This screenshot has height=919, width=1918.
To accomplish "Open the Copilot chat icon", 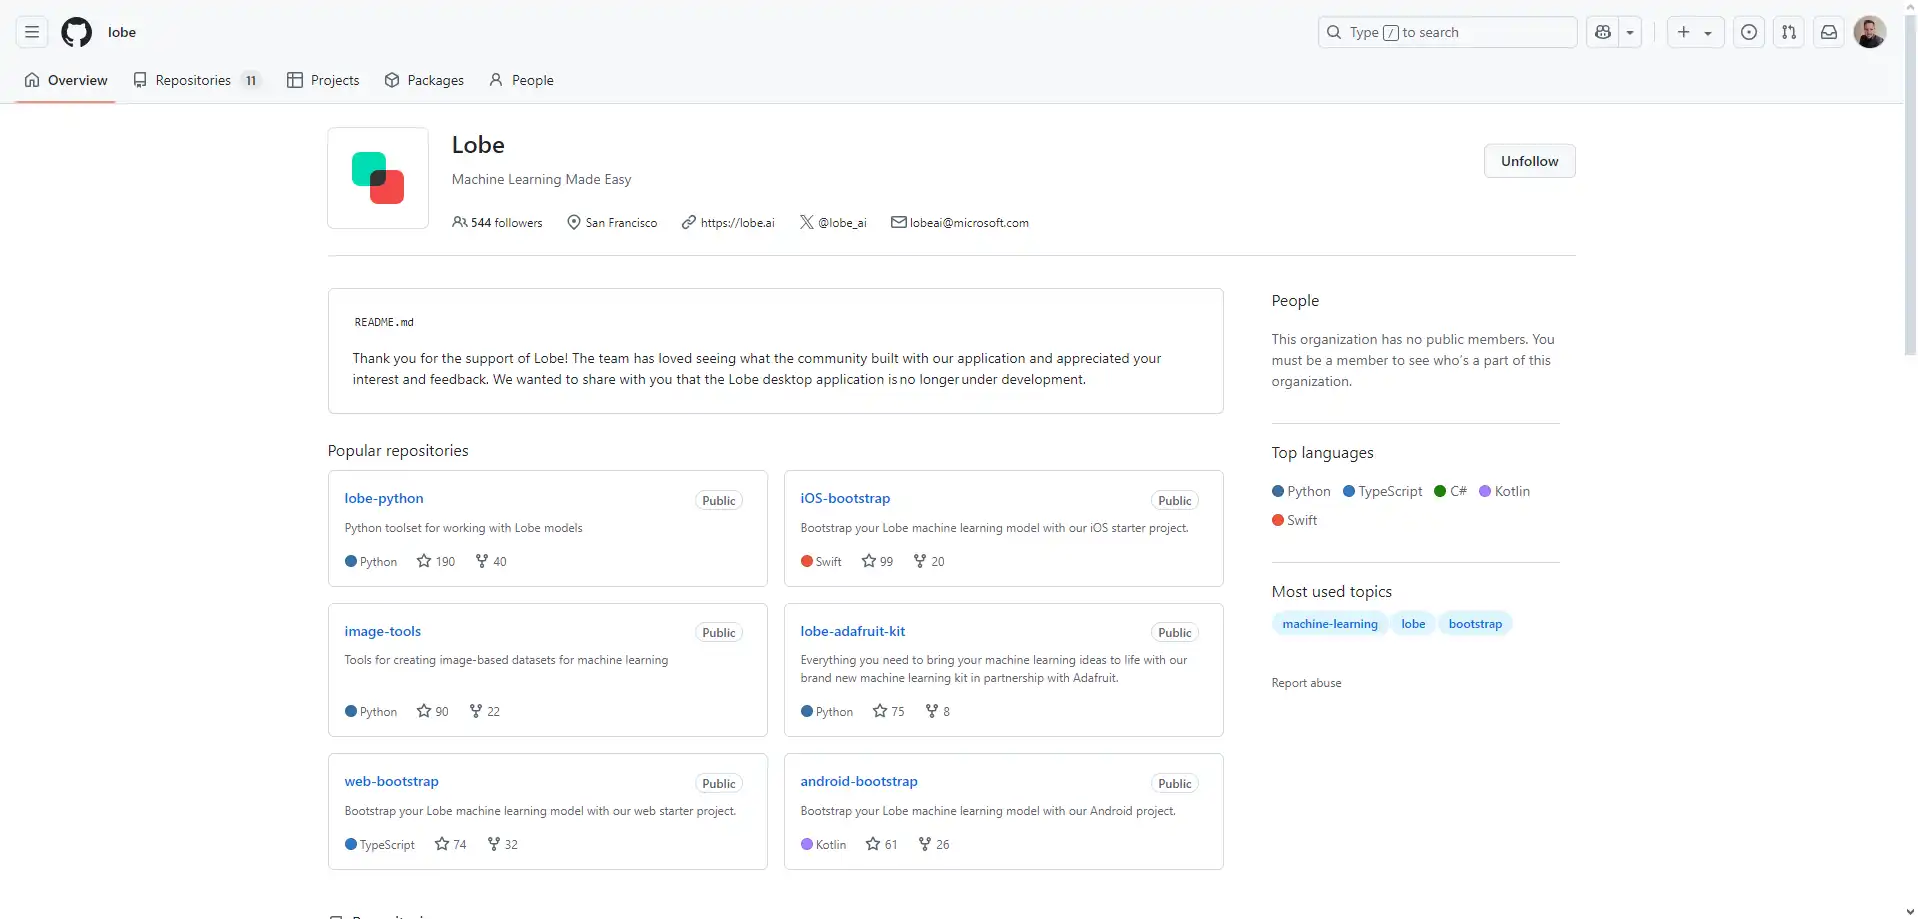I will (1603, 32).
